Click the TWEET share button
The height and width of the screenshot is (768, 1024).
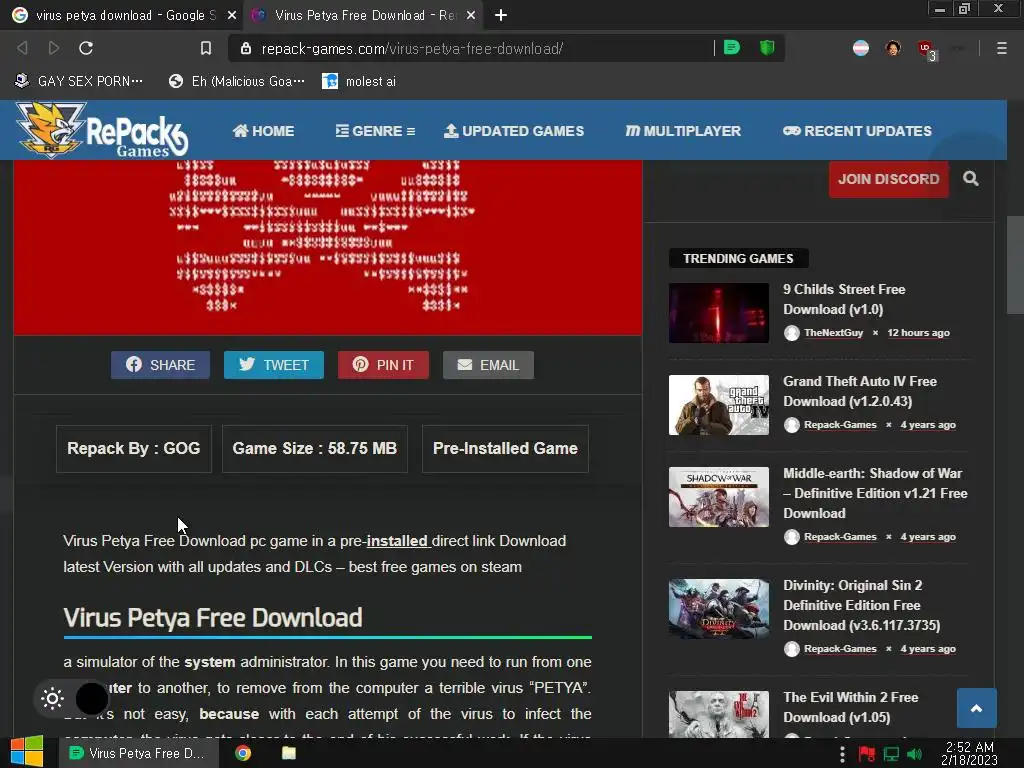tap(274, 364)
